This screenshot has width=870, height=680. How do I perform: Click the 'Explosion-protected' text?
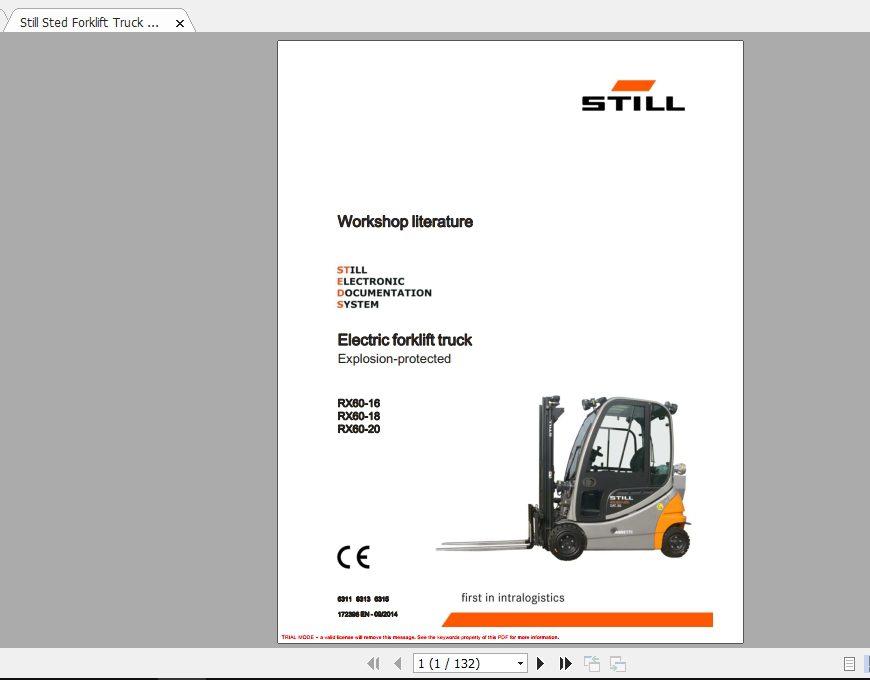(x=394, y=359)
